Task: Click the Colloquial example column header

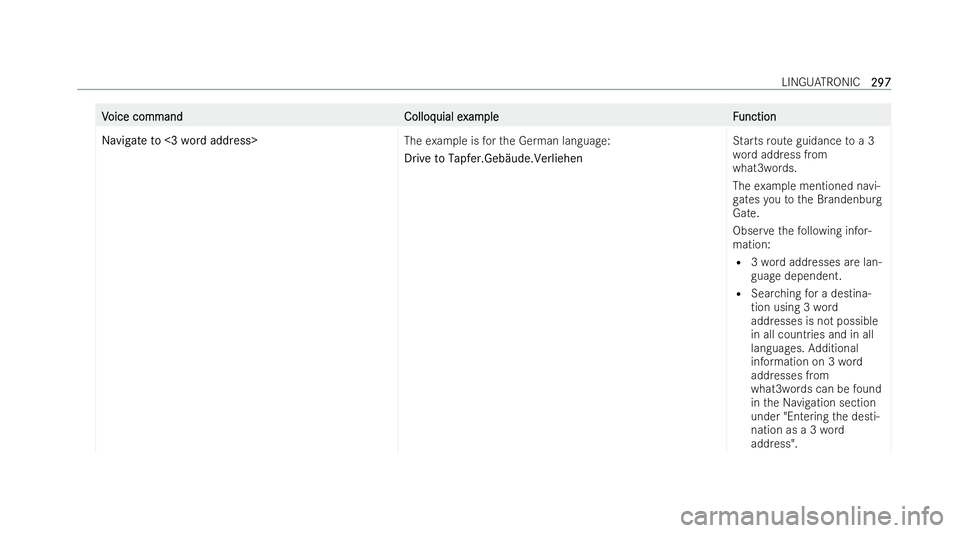Action: coord(451,116)
